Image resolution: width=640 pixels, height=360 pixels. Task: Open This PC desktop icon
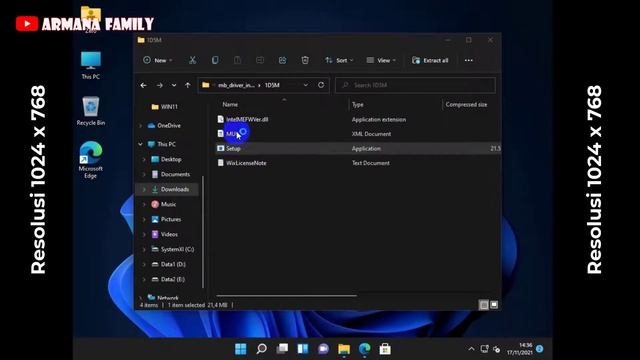pyautogui.click(x=91, y=65)
